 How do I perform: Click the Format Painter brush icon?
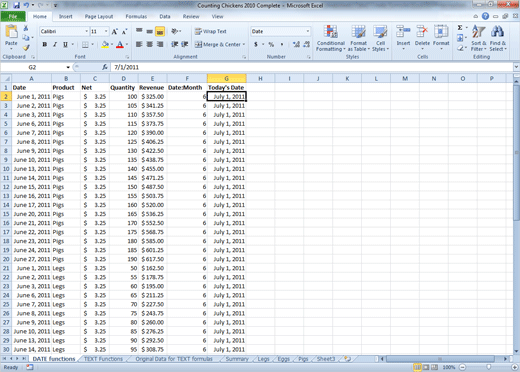pyautogui.click(x=26, y=48)
